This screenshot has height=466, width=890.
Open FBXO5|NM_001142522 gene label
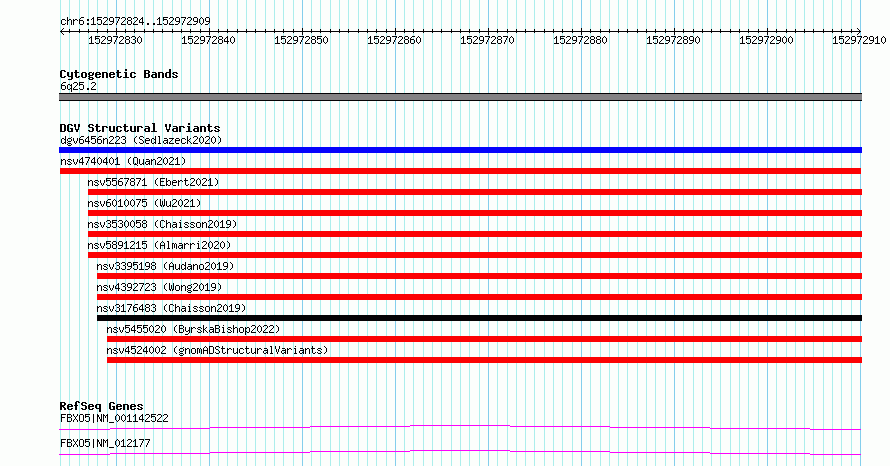coord(114,418)
